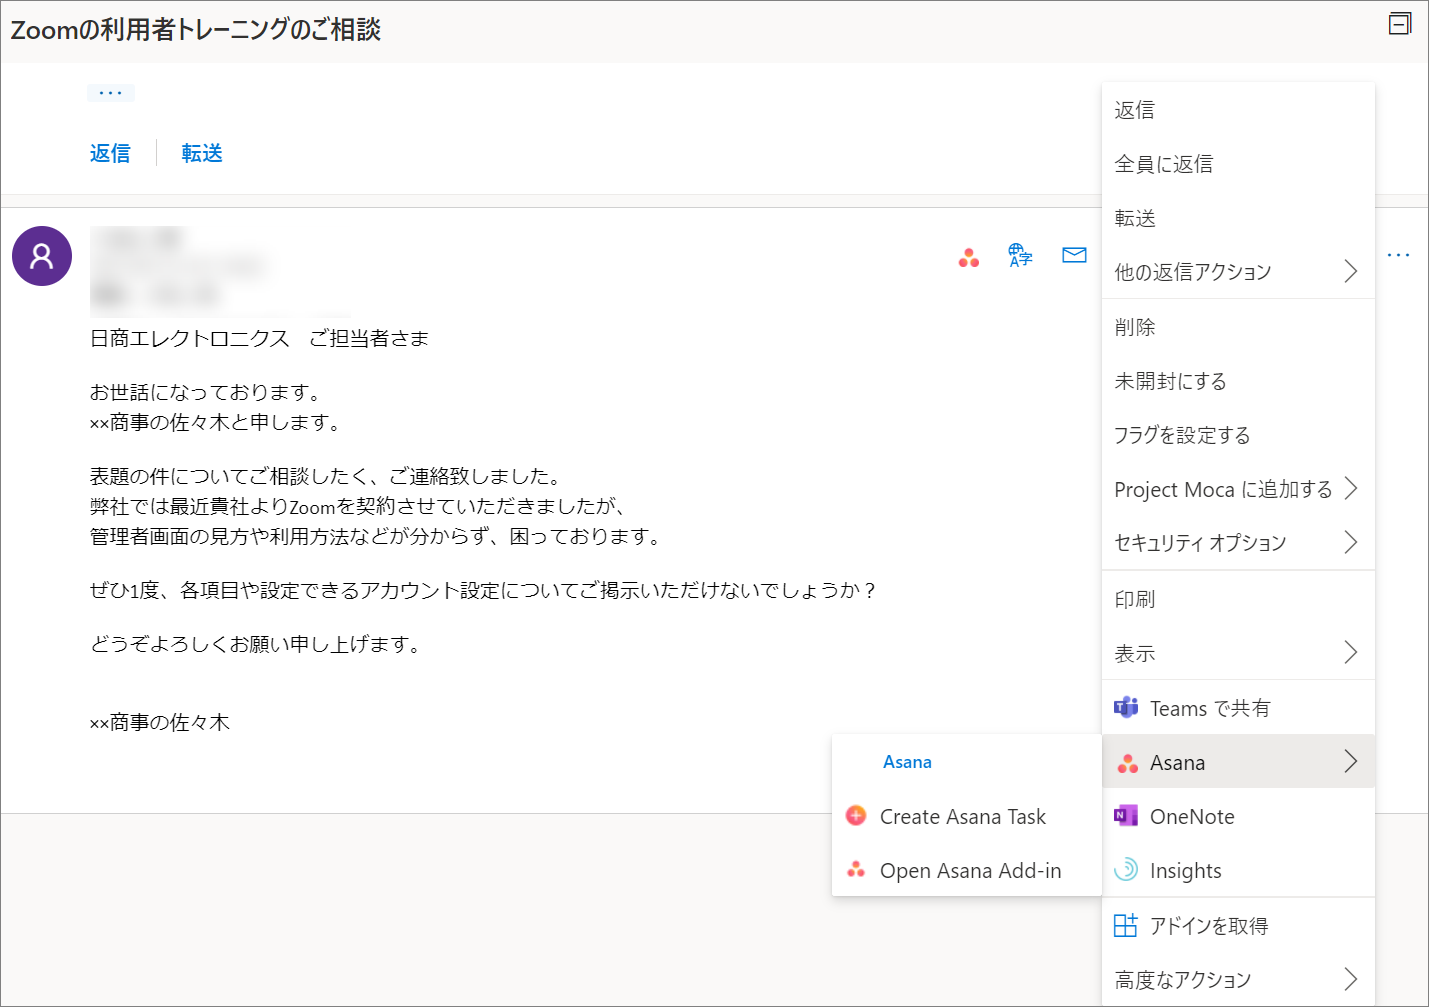Viewport: 1429px width, 1007px height.
Task: Select Insights menu entry
Action: click(1238, 870)
